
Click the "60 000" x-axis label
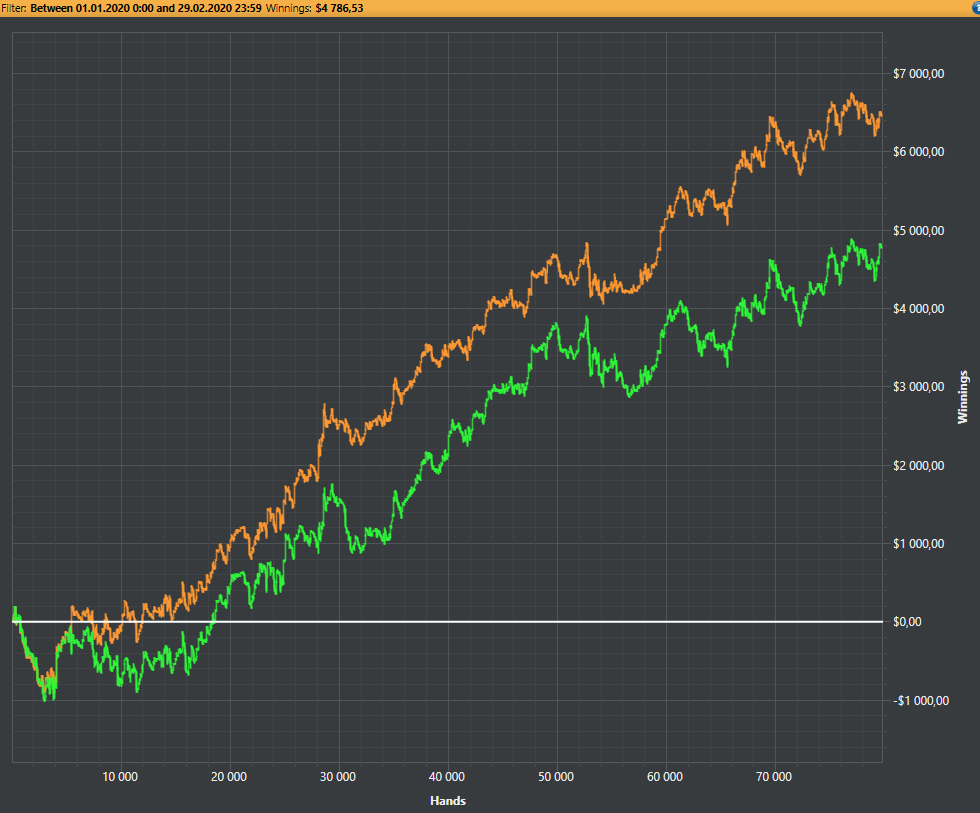pyautogui.click(x=665, y=777)
